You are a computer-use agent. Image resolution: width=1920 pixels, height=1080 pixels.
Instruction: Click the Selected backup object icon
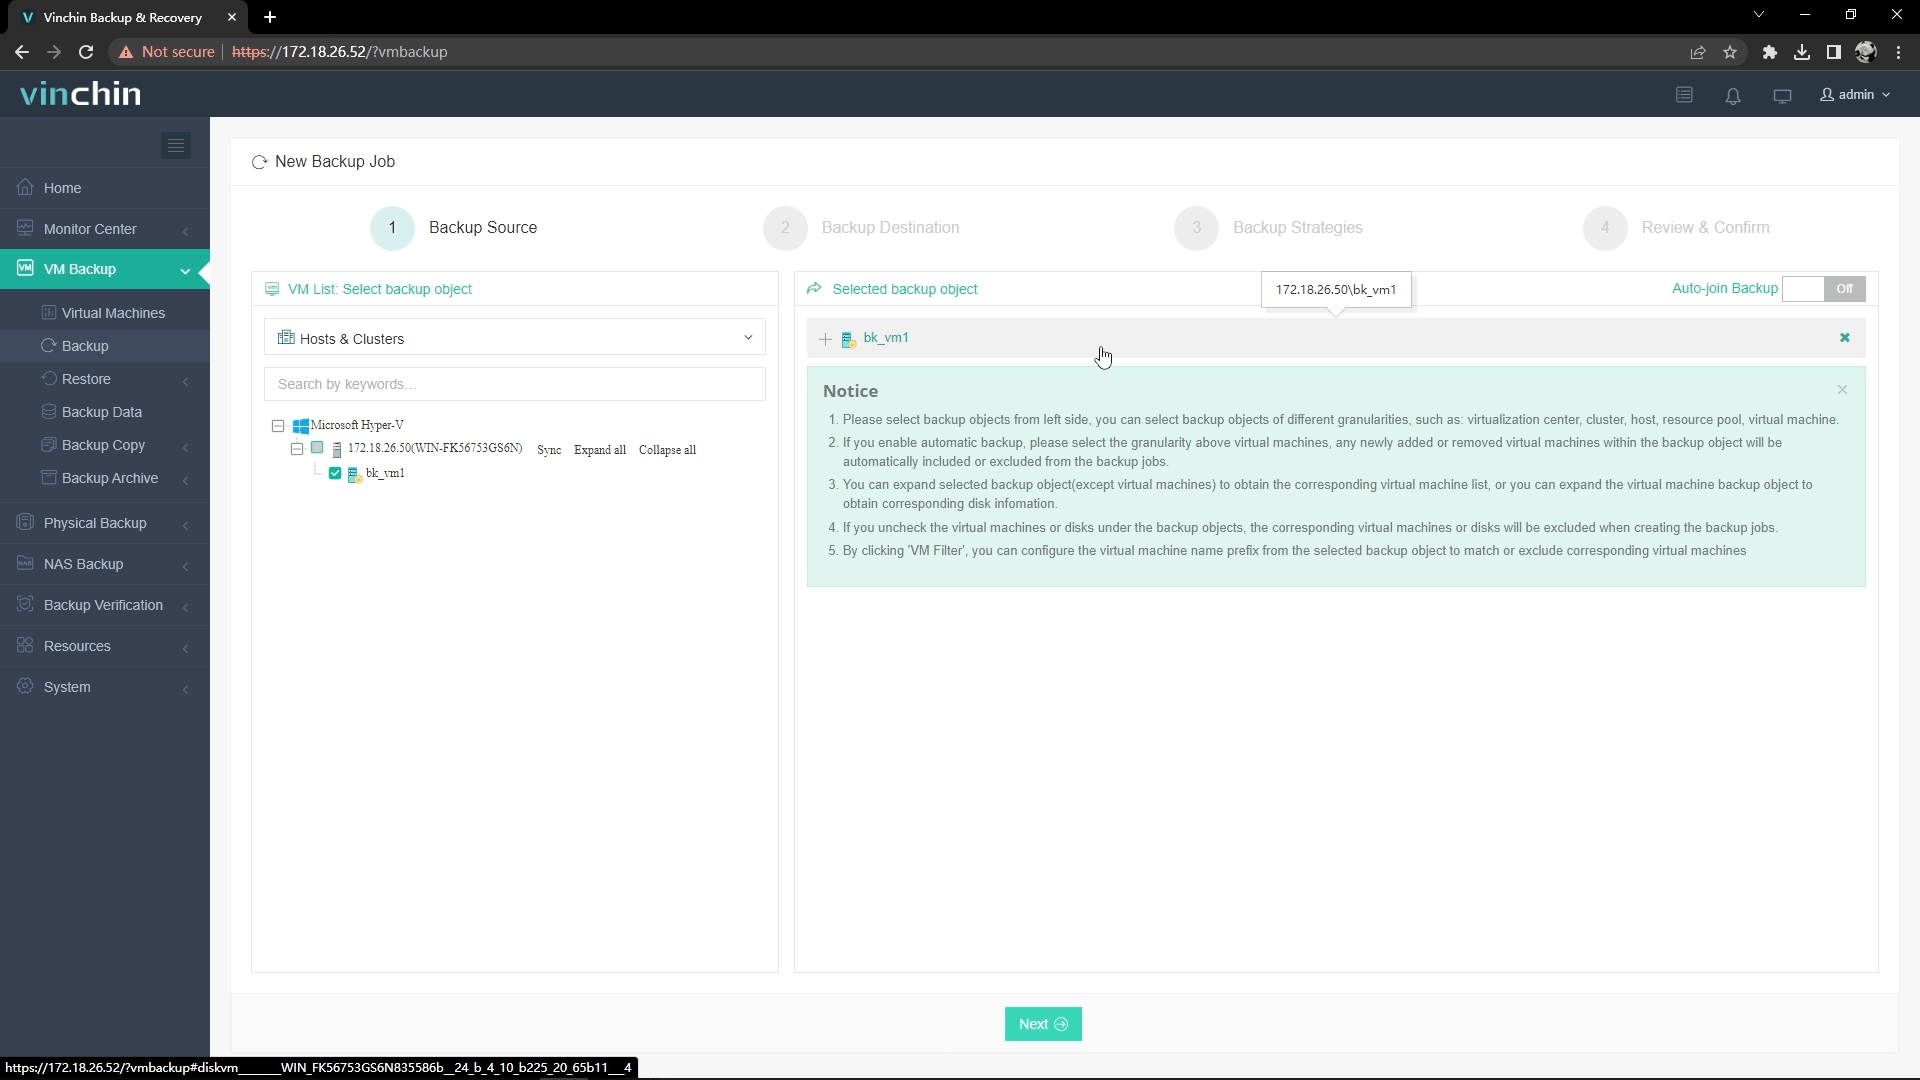[816, 287]
